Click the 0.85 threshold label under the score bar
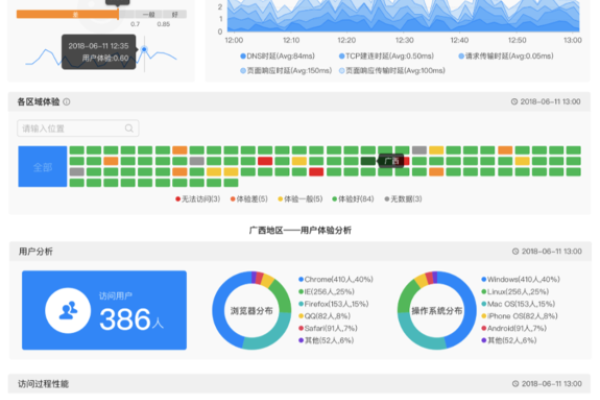The width and height of the screenshot is (600, 400). coord(163,24)
